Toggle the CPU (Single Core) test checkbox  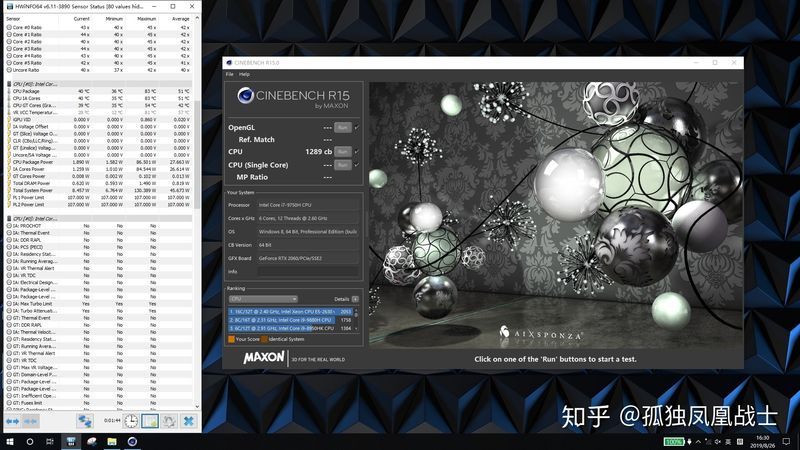[x=357, y=165]
